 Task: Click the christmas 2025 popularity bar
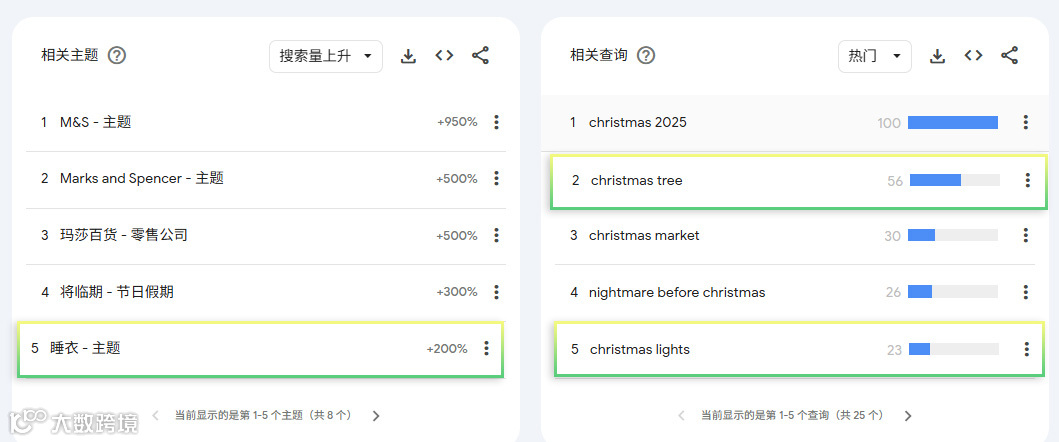[x=953, y=122]
